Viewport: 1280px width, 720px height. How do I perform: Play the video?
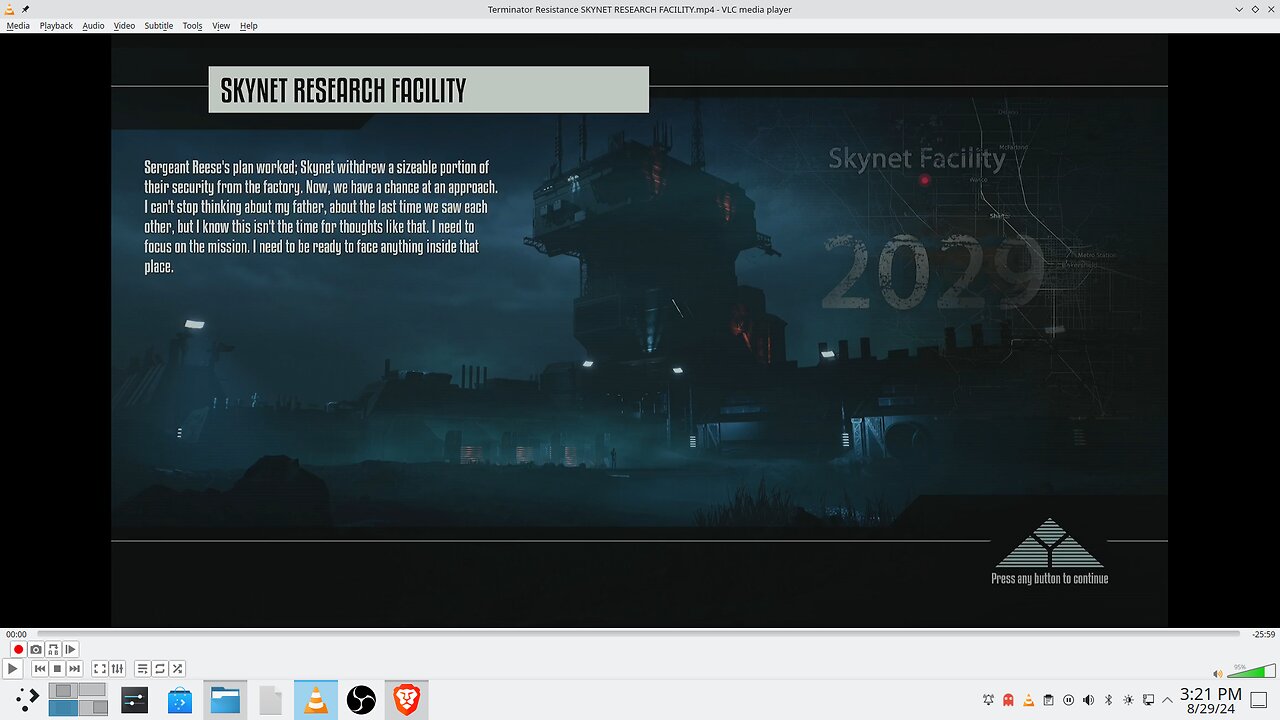[13, 668]
